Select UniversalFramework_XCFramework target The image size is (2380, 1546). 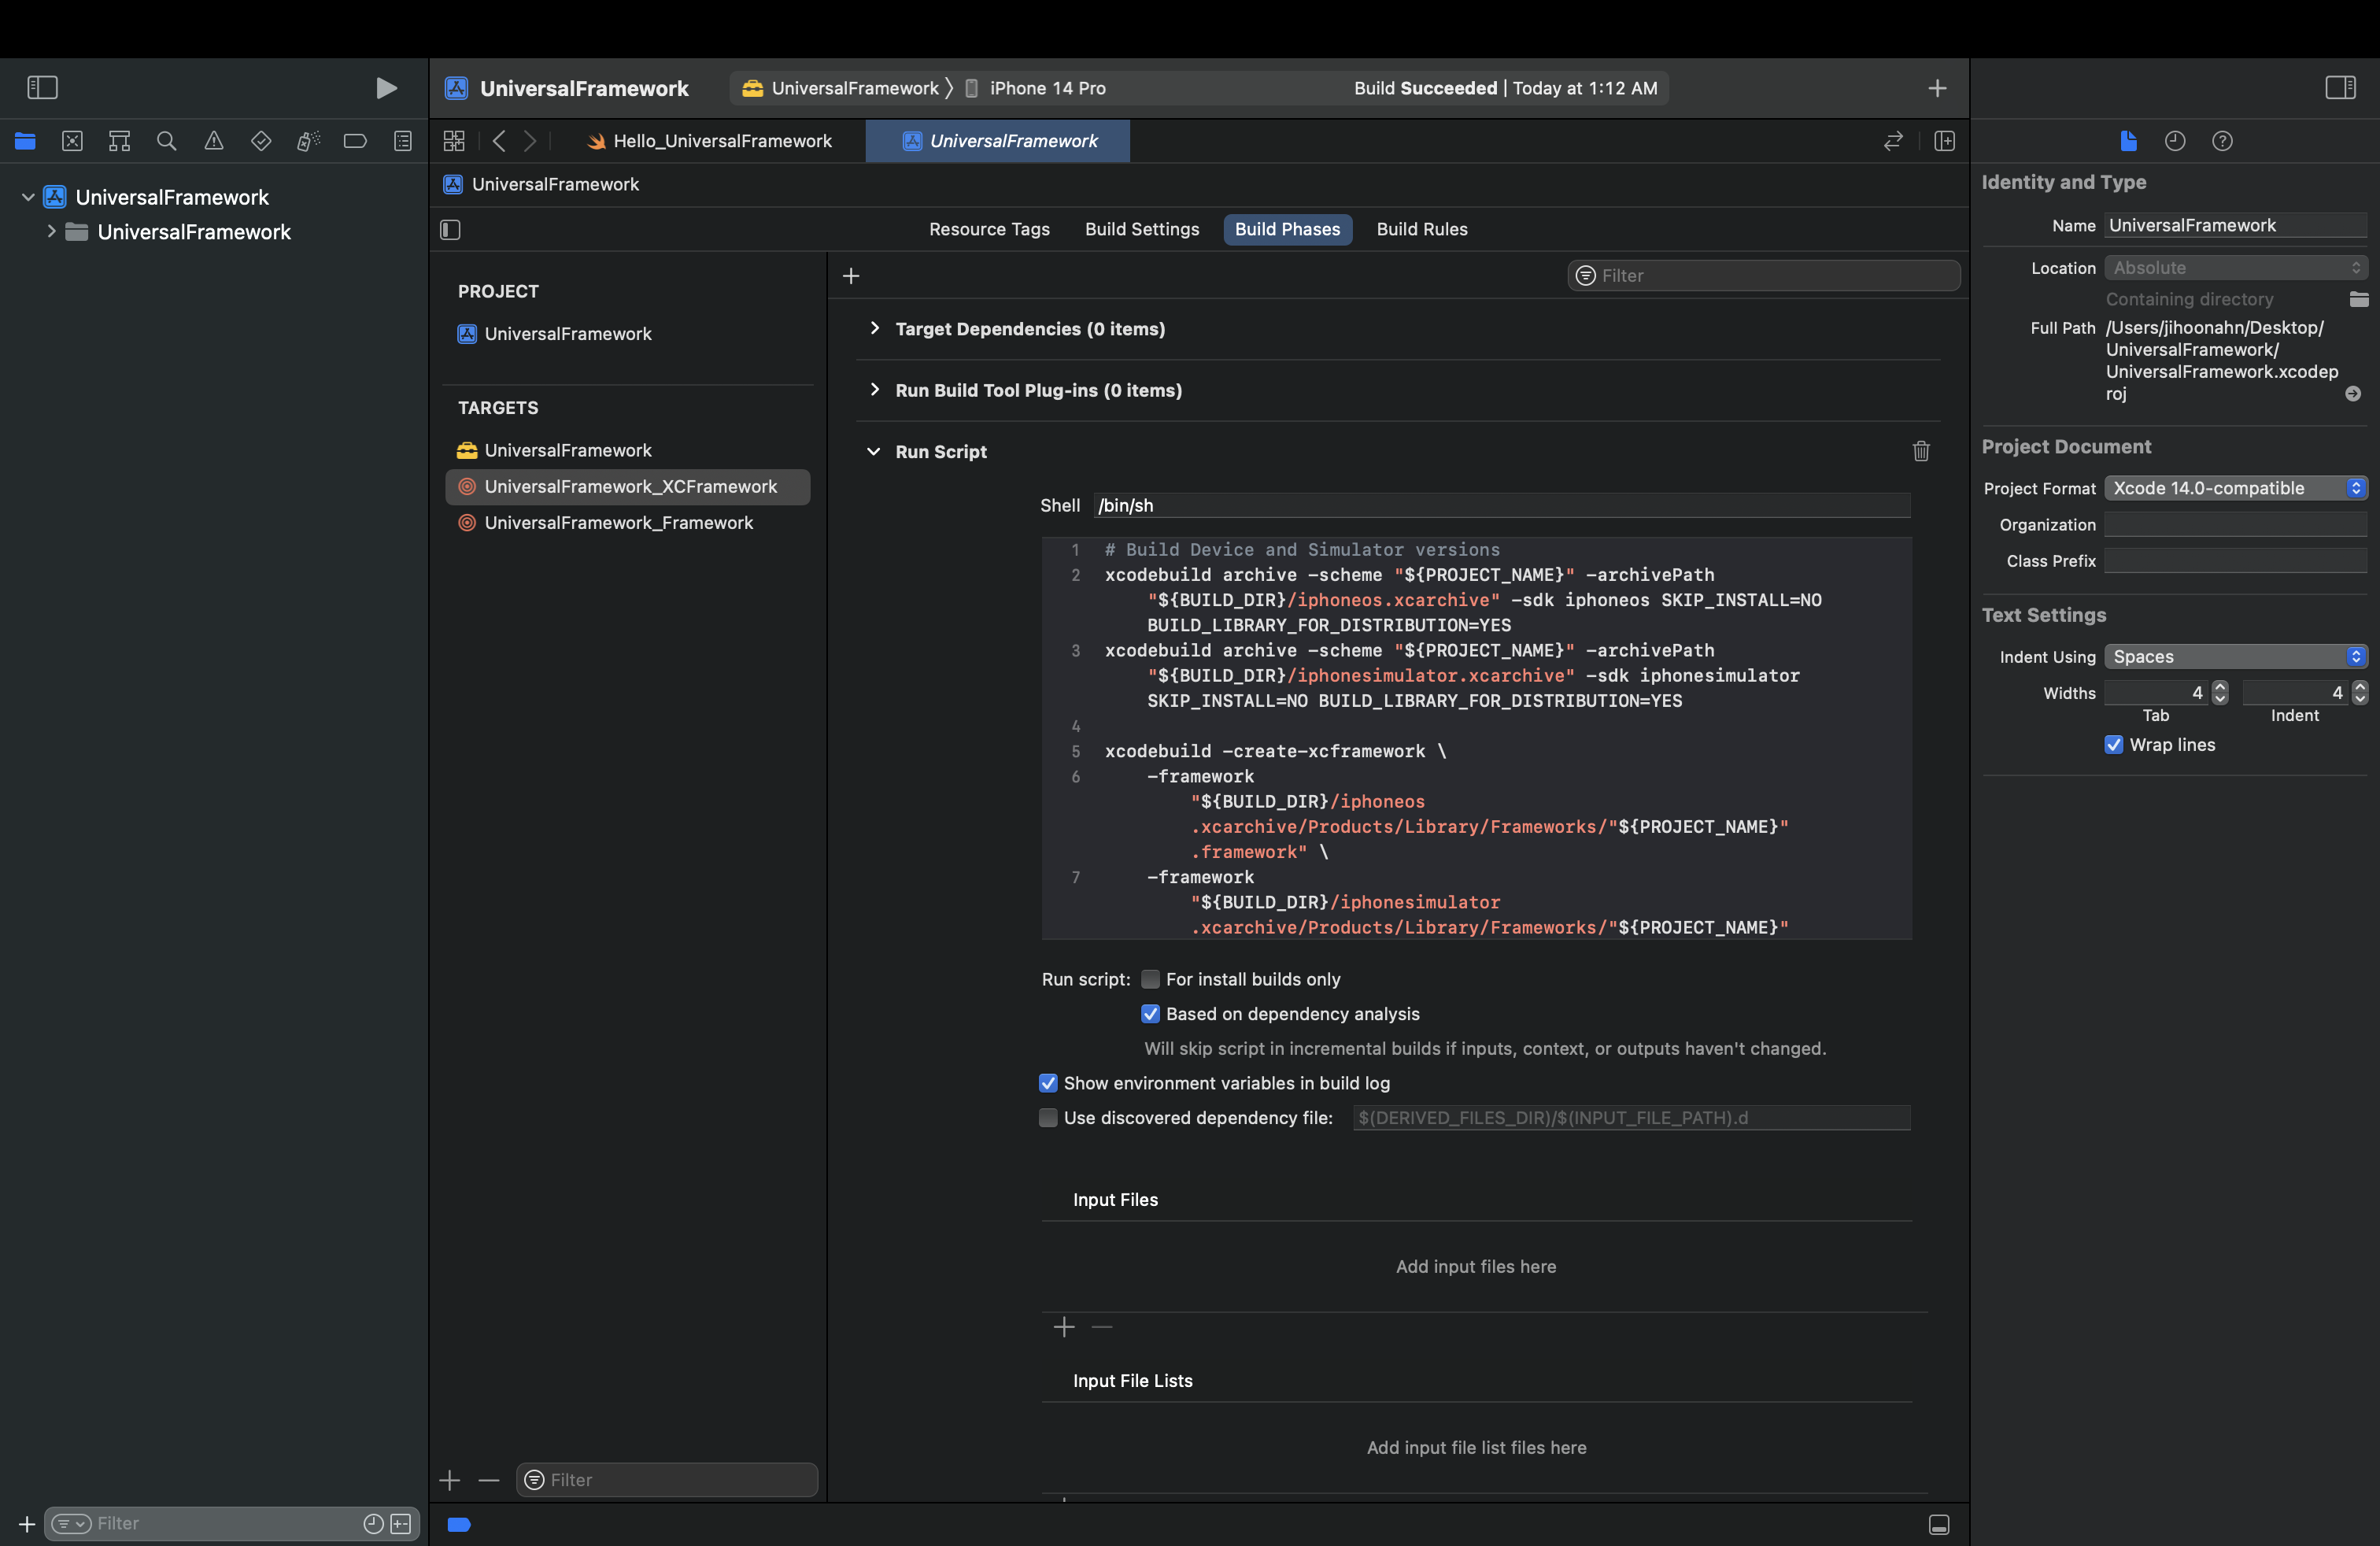coord(628,487)
